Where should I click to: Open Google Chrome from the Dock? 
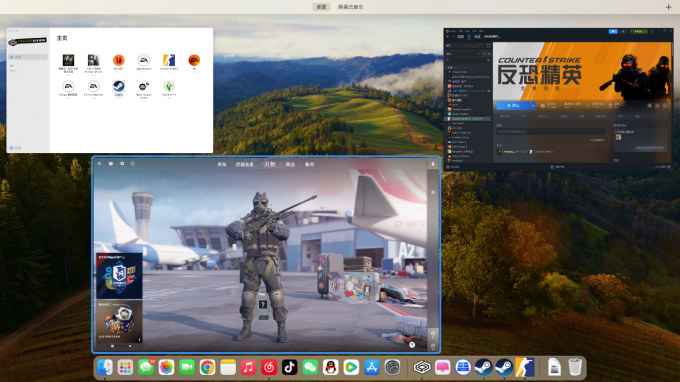pos(207,368)
